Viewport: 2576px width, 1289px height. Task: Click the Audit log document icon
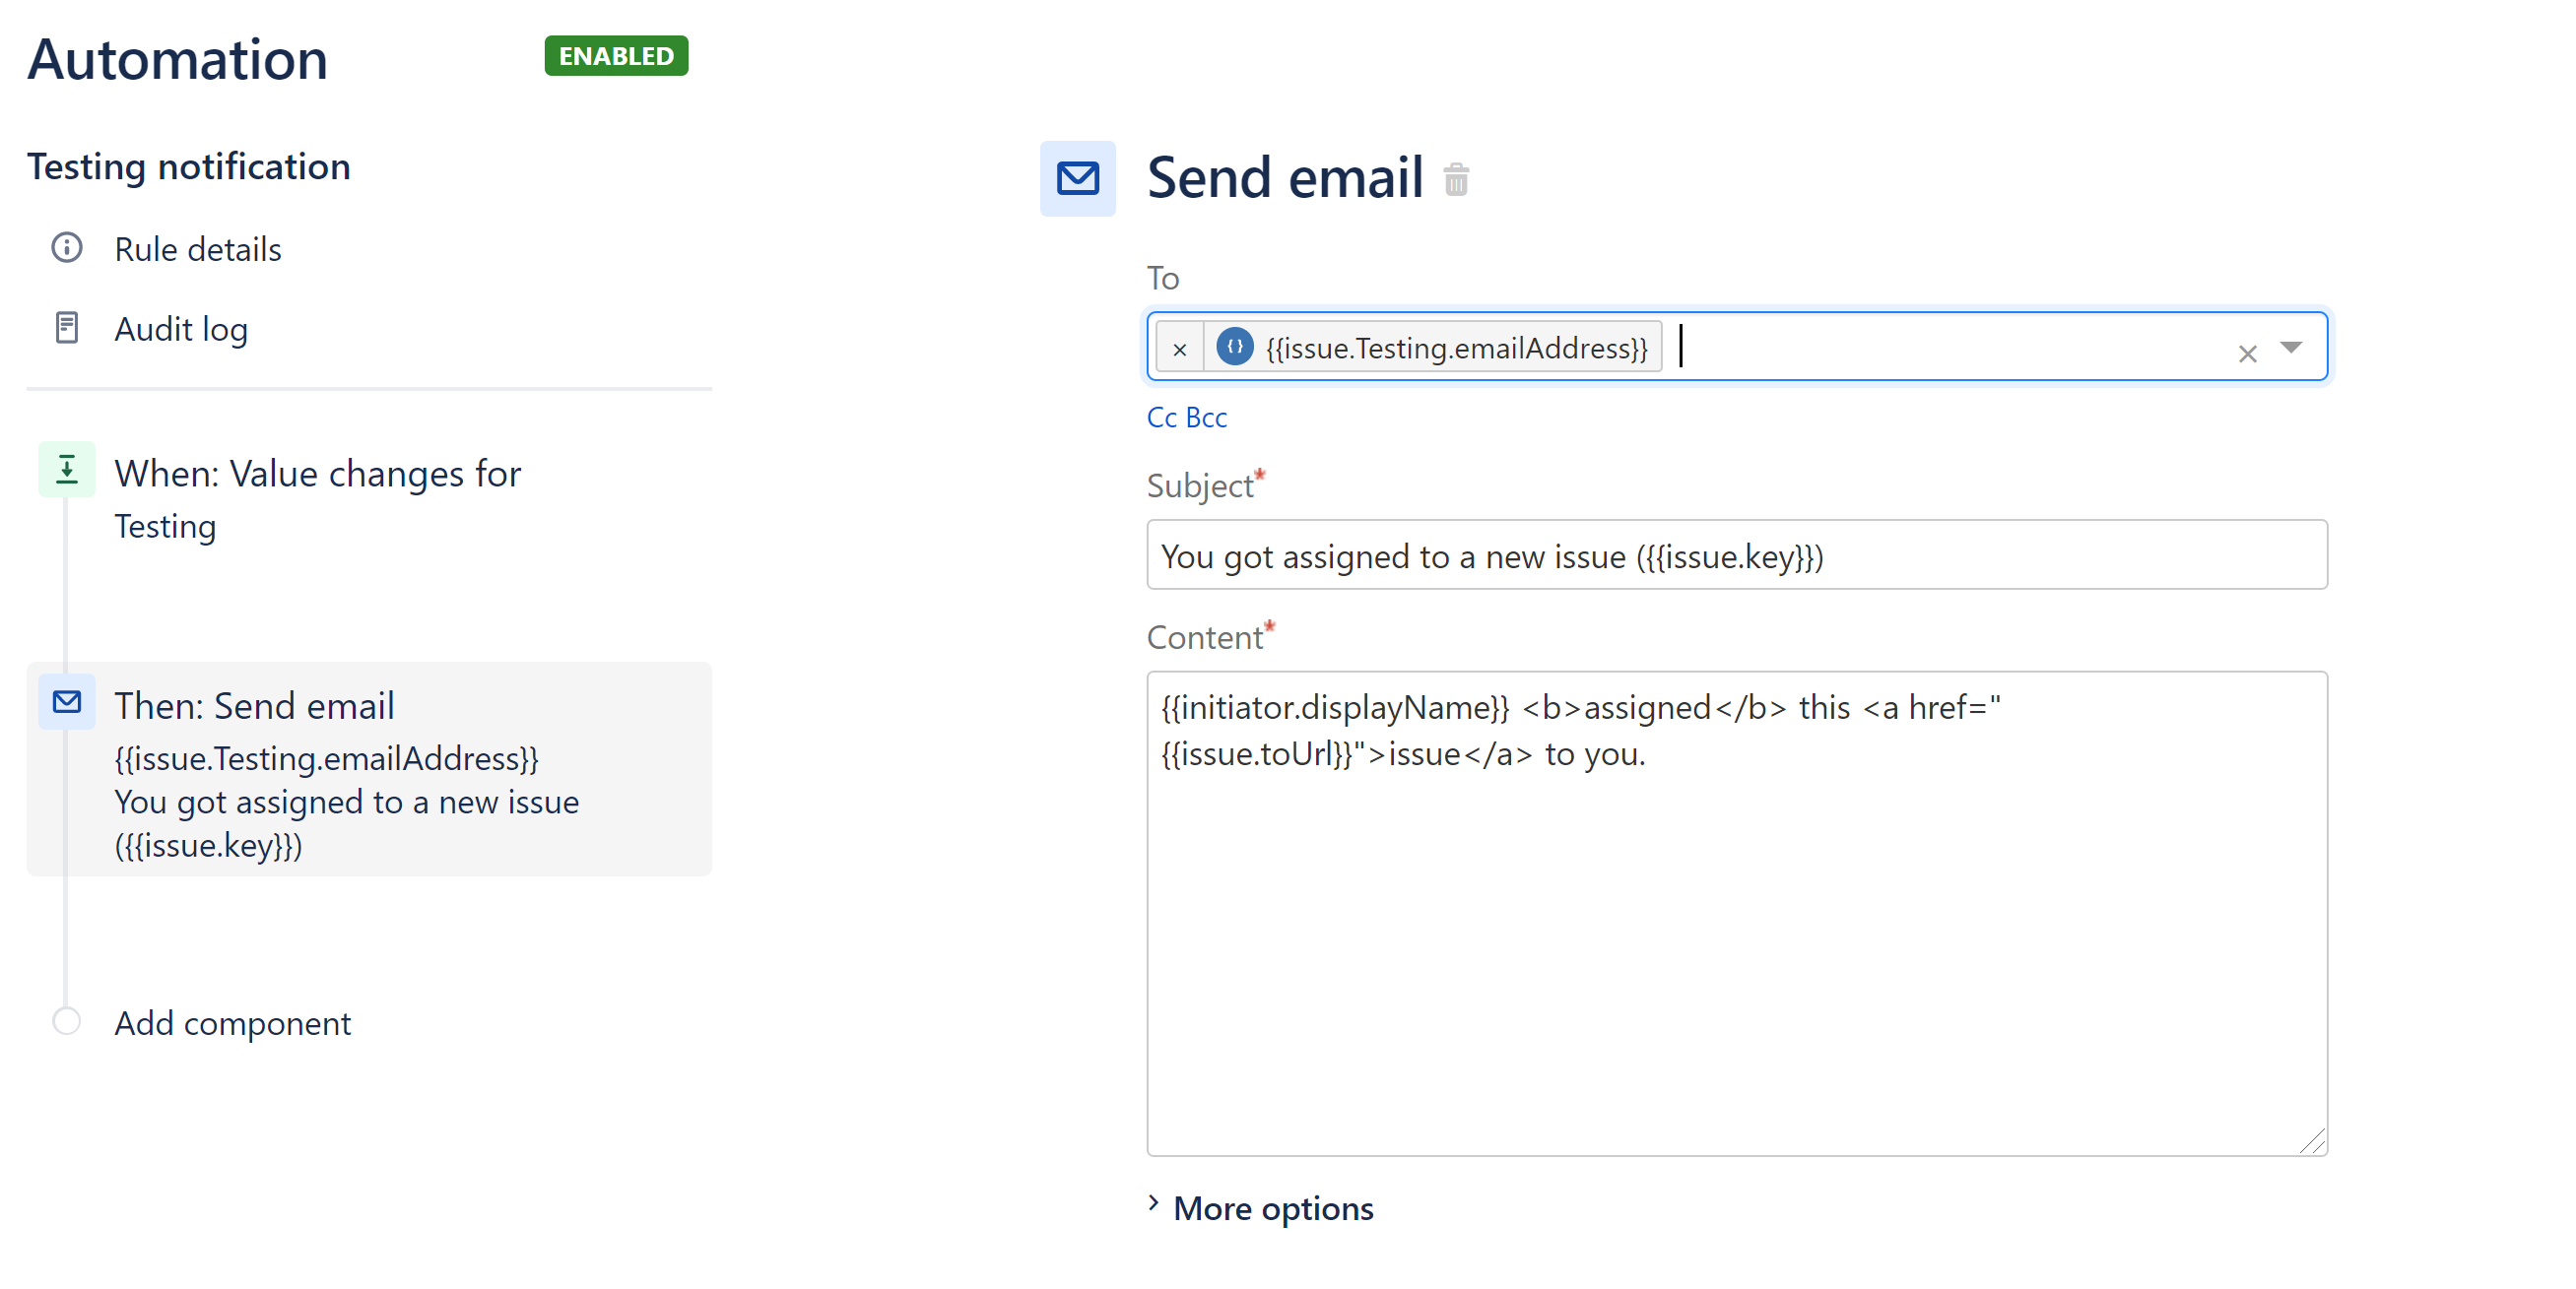(66, 327)
